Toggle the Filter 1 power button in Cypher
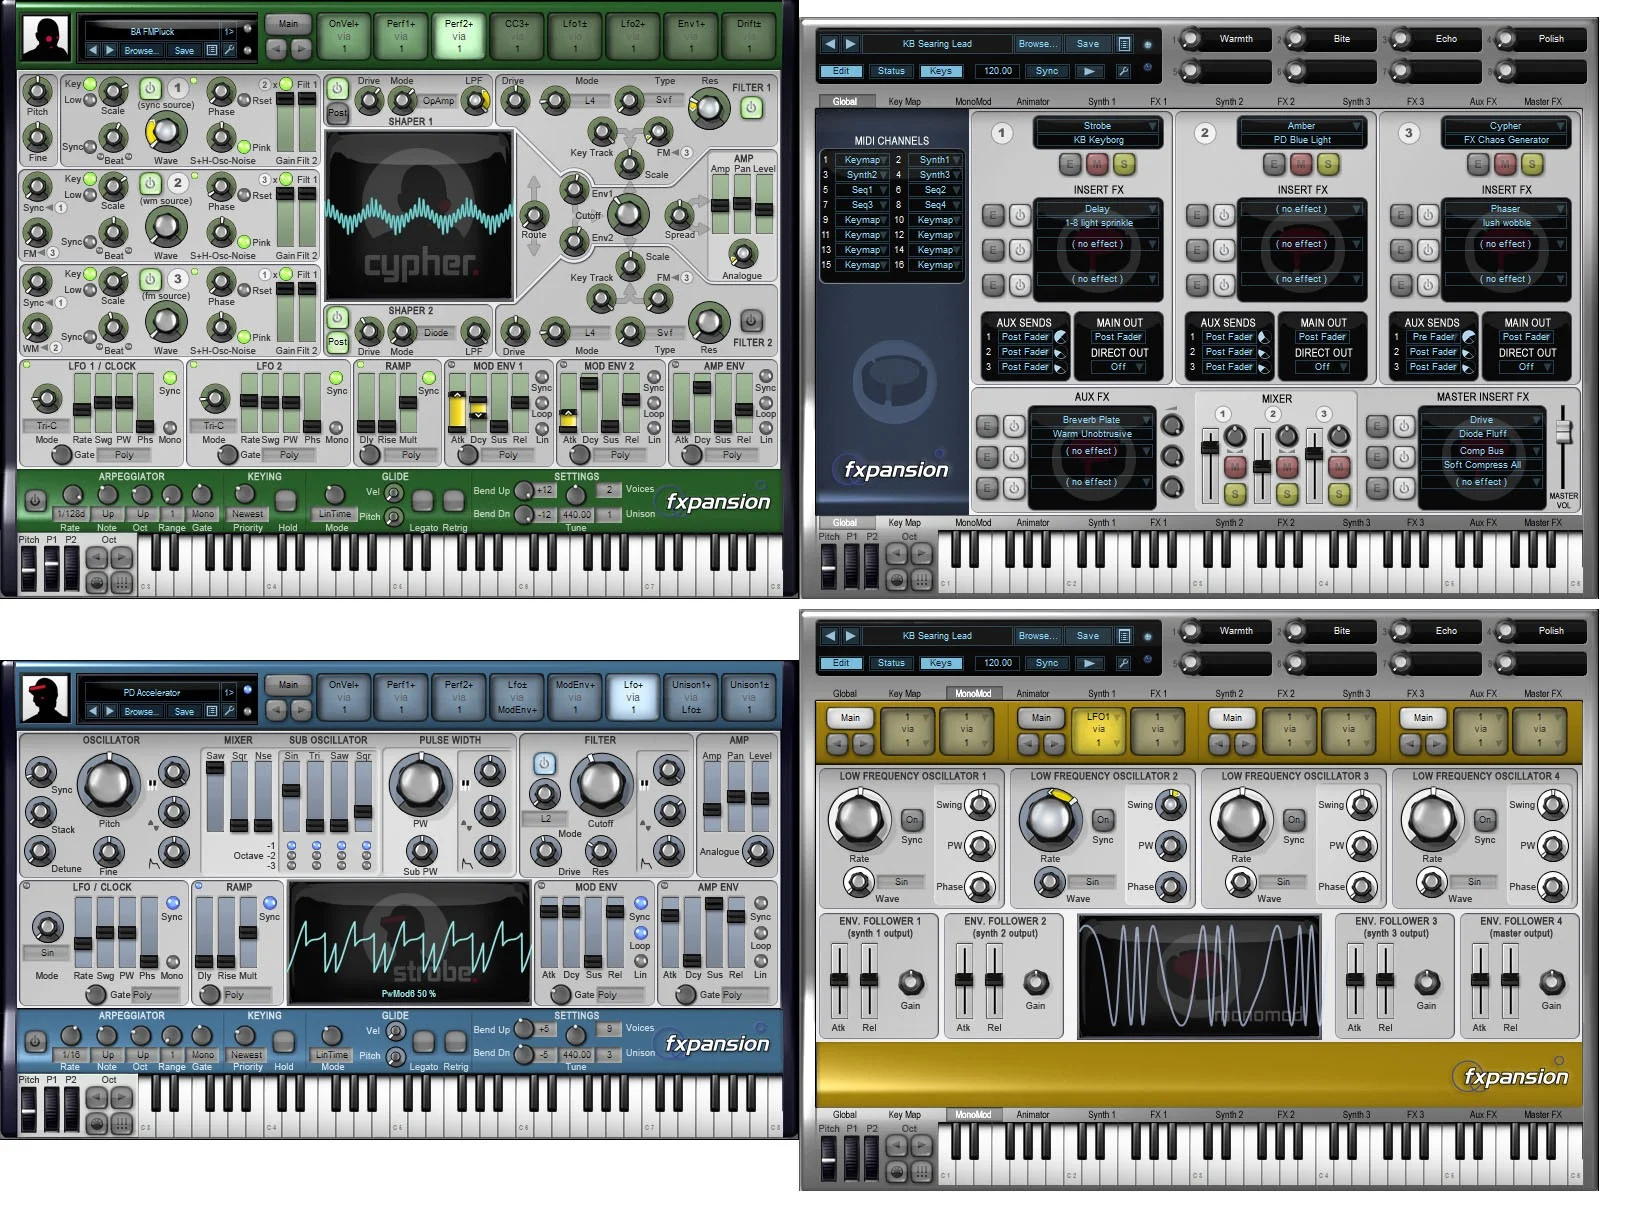Image resolution: width=1634 pixels, height=1218 pixels. click(x=751, y=108)
